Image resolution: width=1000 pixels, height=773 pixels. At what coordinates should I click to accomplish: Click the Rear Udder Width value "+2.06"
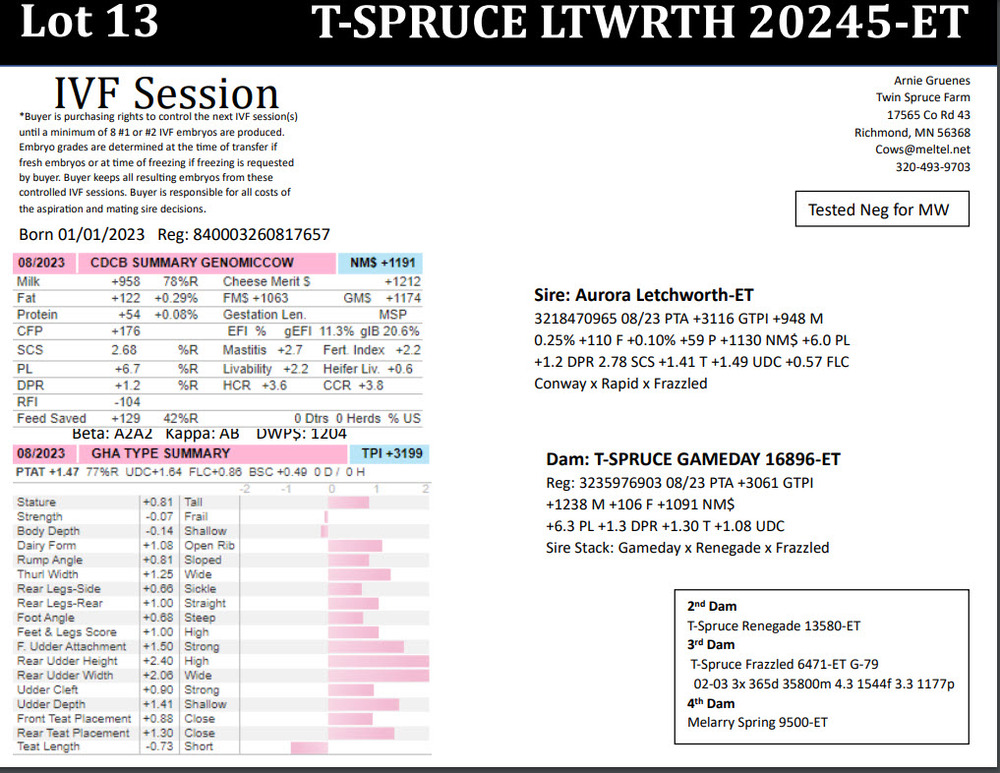(158, 675)
